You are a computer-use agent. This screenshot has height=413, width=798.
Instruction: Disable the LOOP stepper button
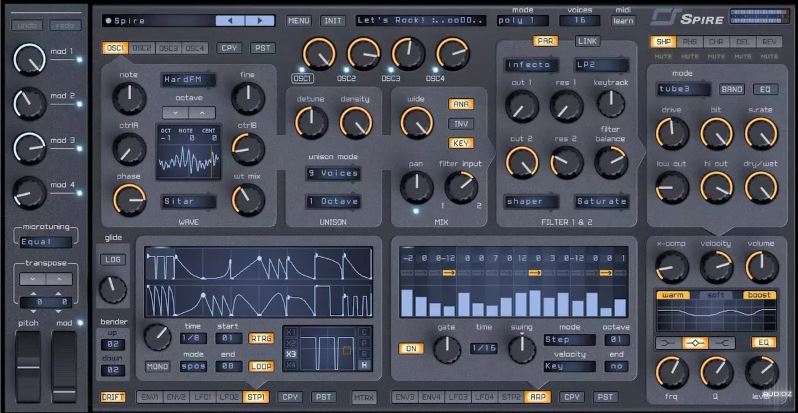pyautogui.click(x=261, y=366)
